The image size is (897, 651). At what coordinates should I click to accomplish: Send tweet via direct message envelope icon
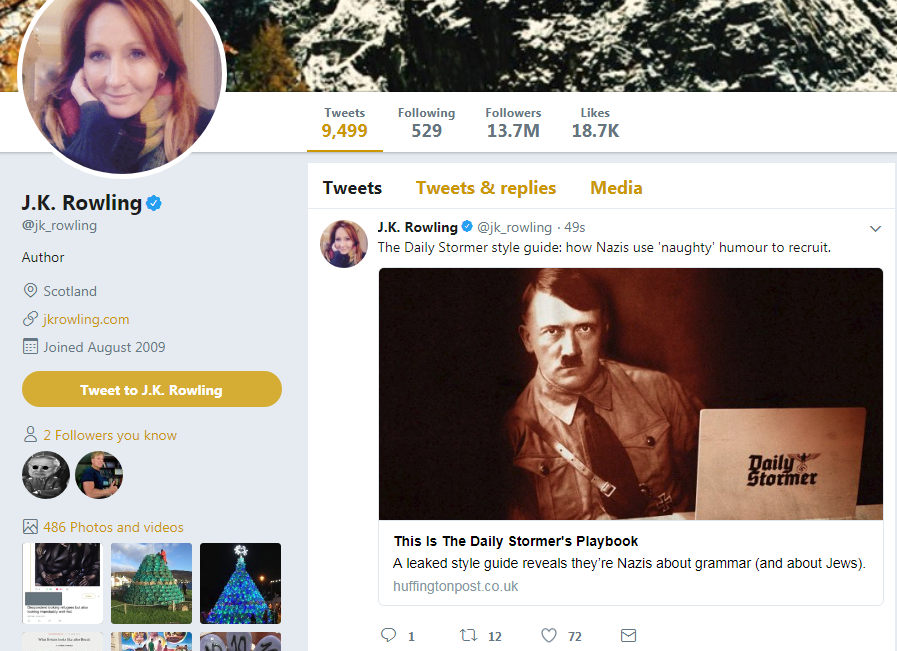[629, 635]
